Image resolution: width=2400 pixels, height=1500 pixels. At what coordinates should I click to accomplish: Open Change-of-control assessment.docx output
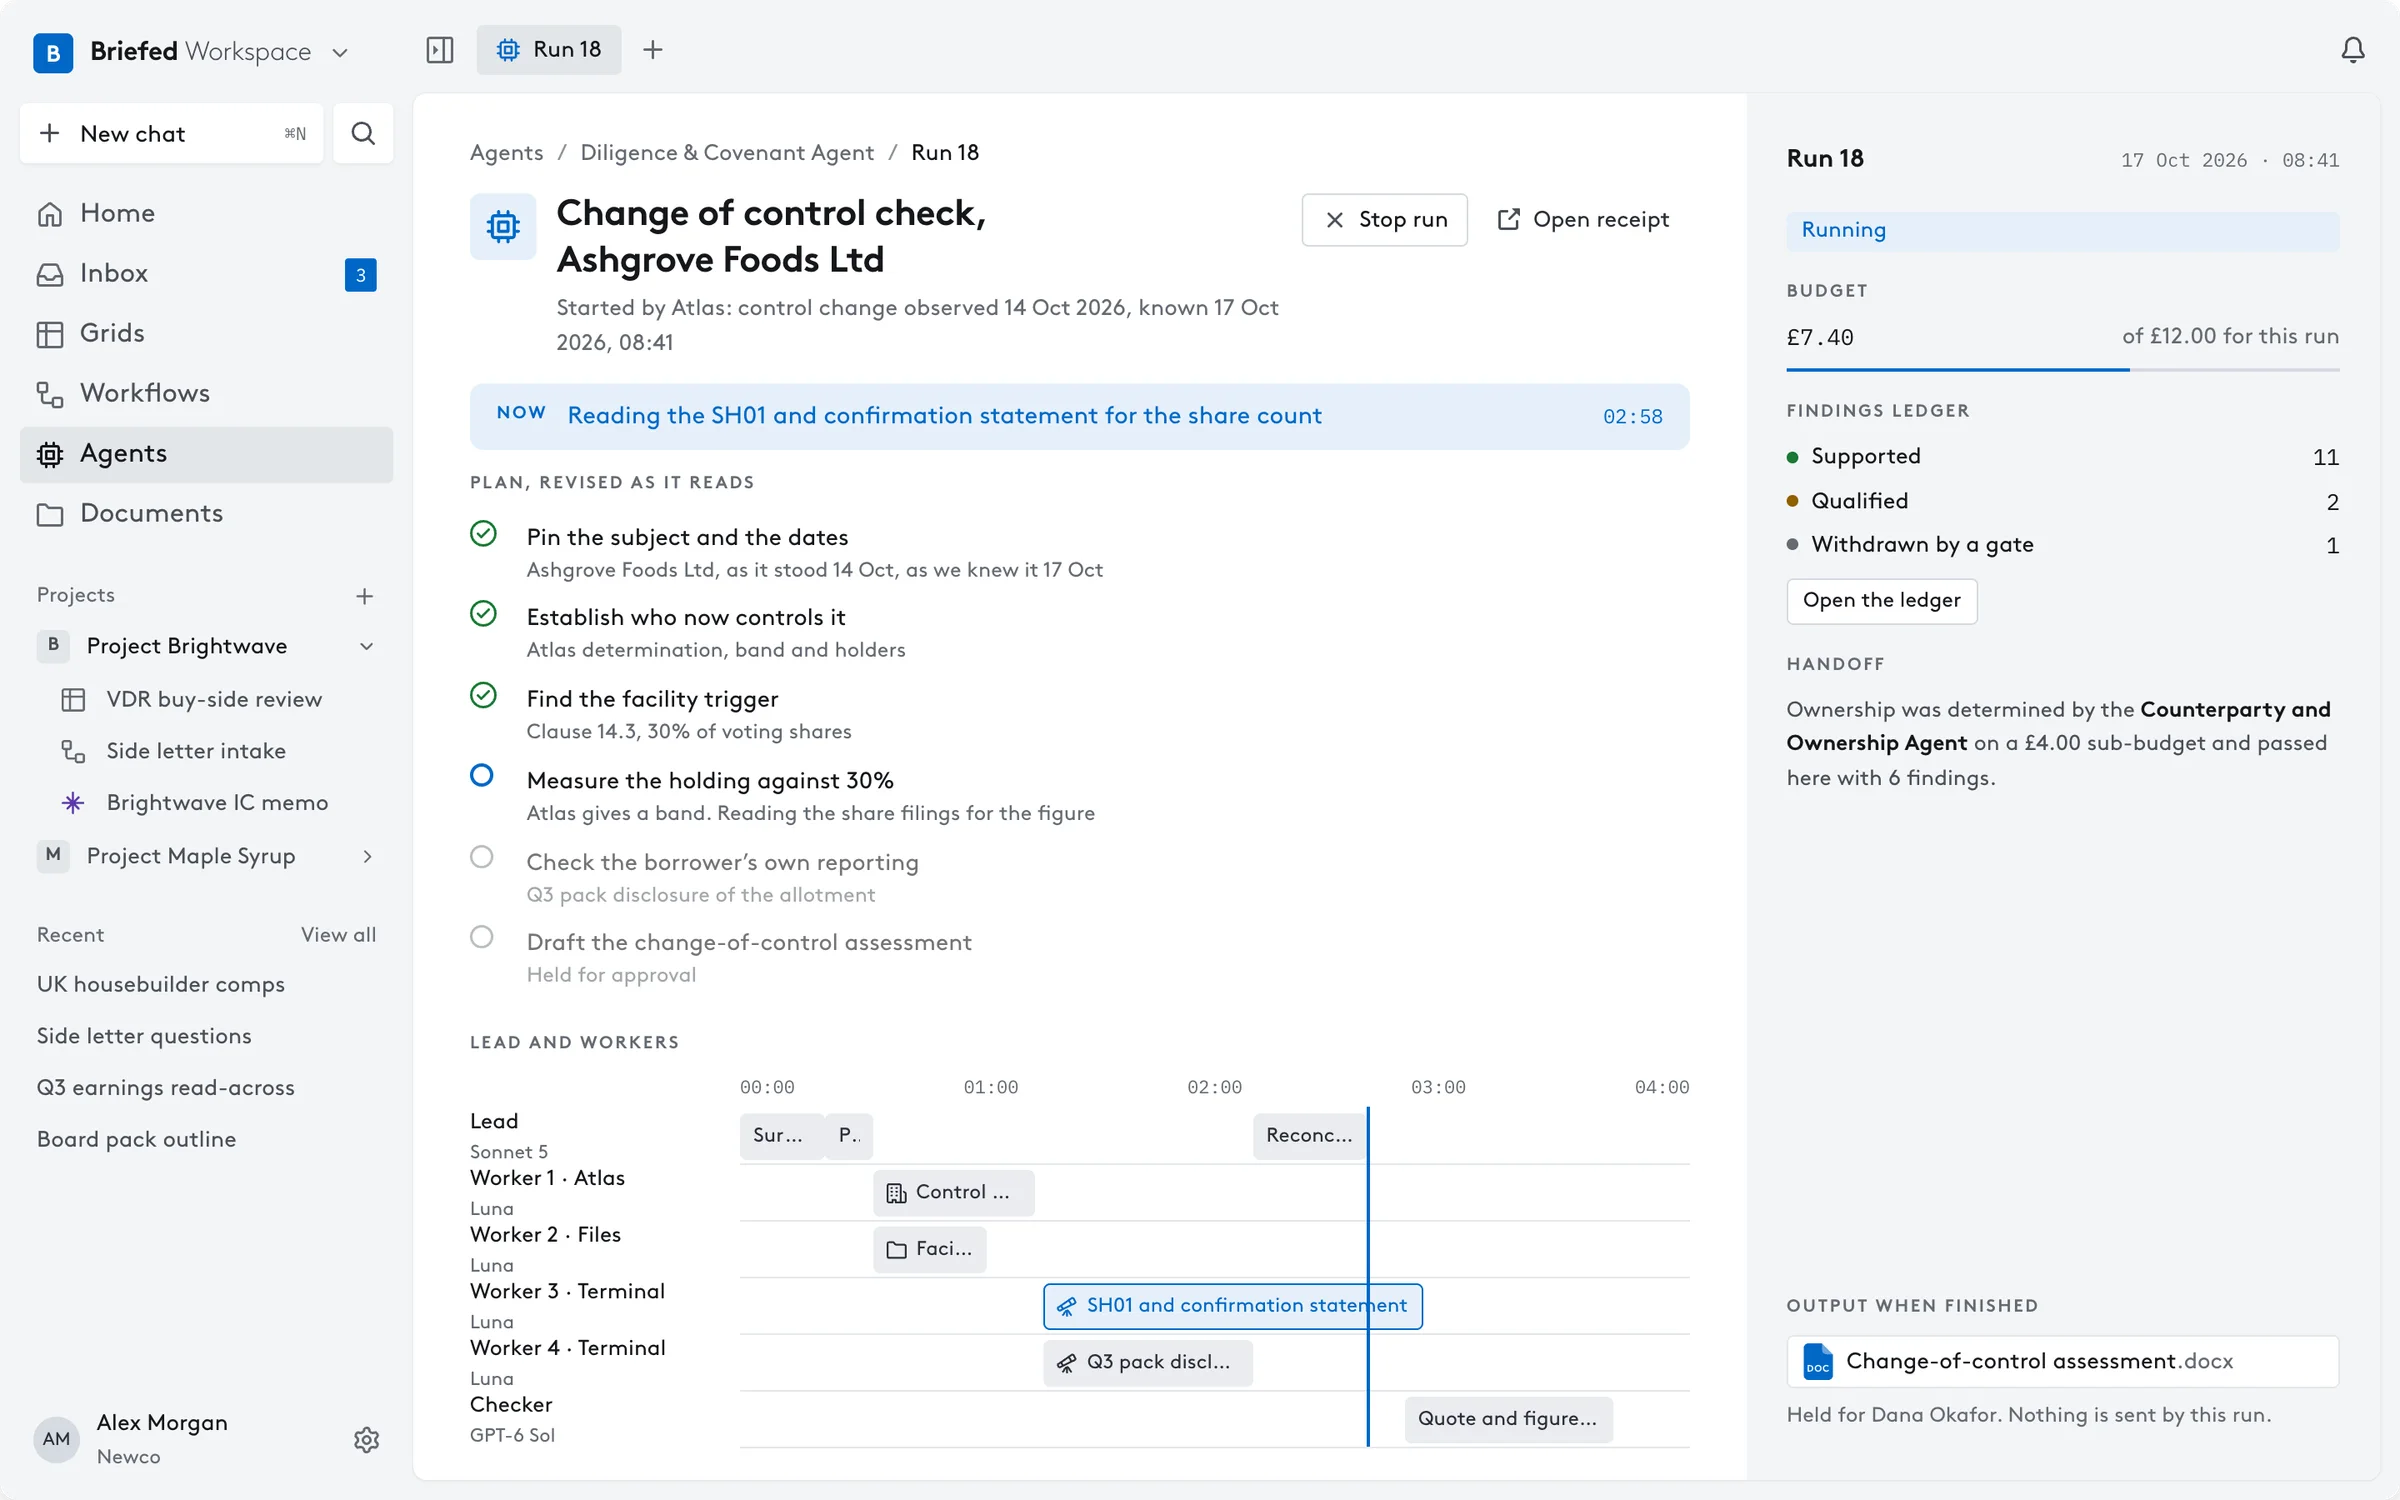[x=2062, y=1362]
